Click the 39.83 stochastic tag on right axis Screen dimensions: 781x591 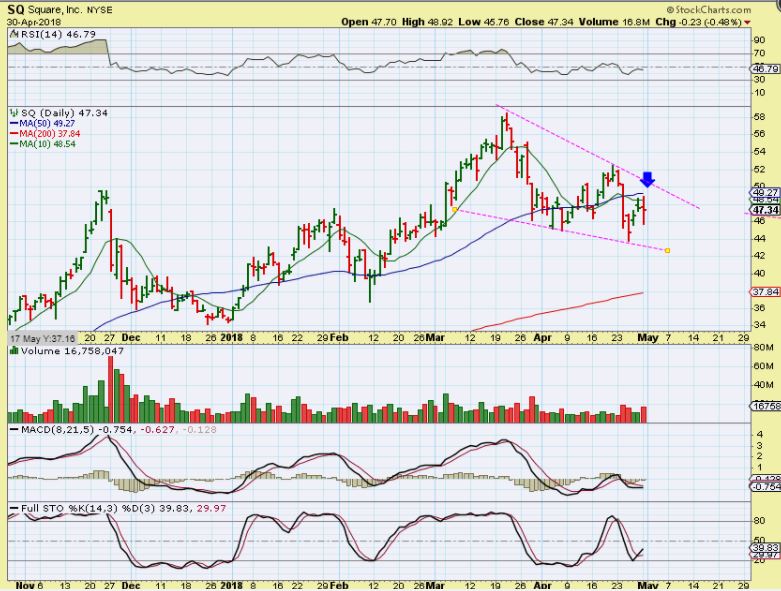[766, 548]
